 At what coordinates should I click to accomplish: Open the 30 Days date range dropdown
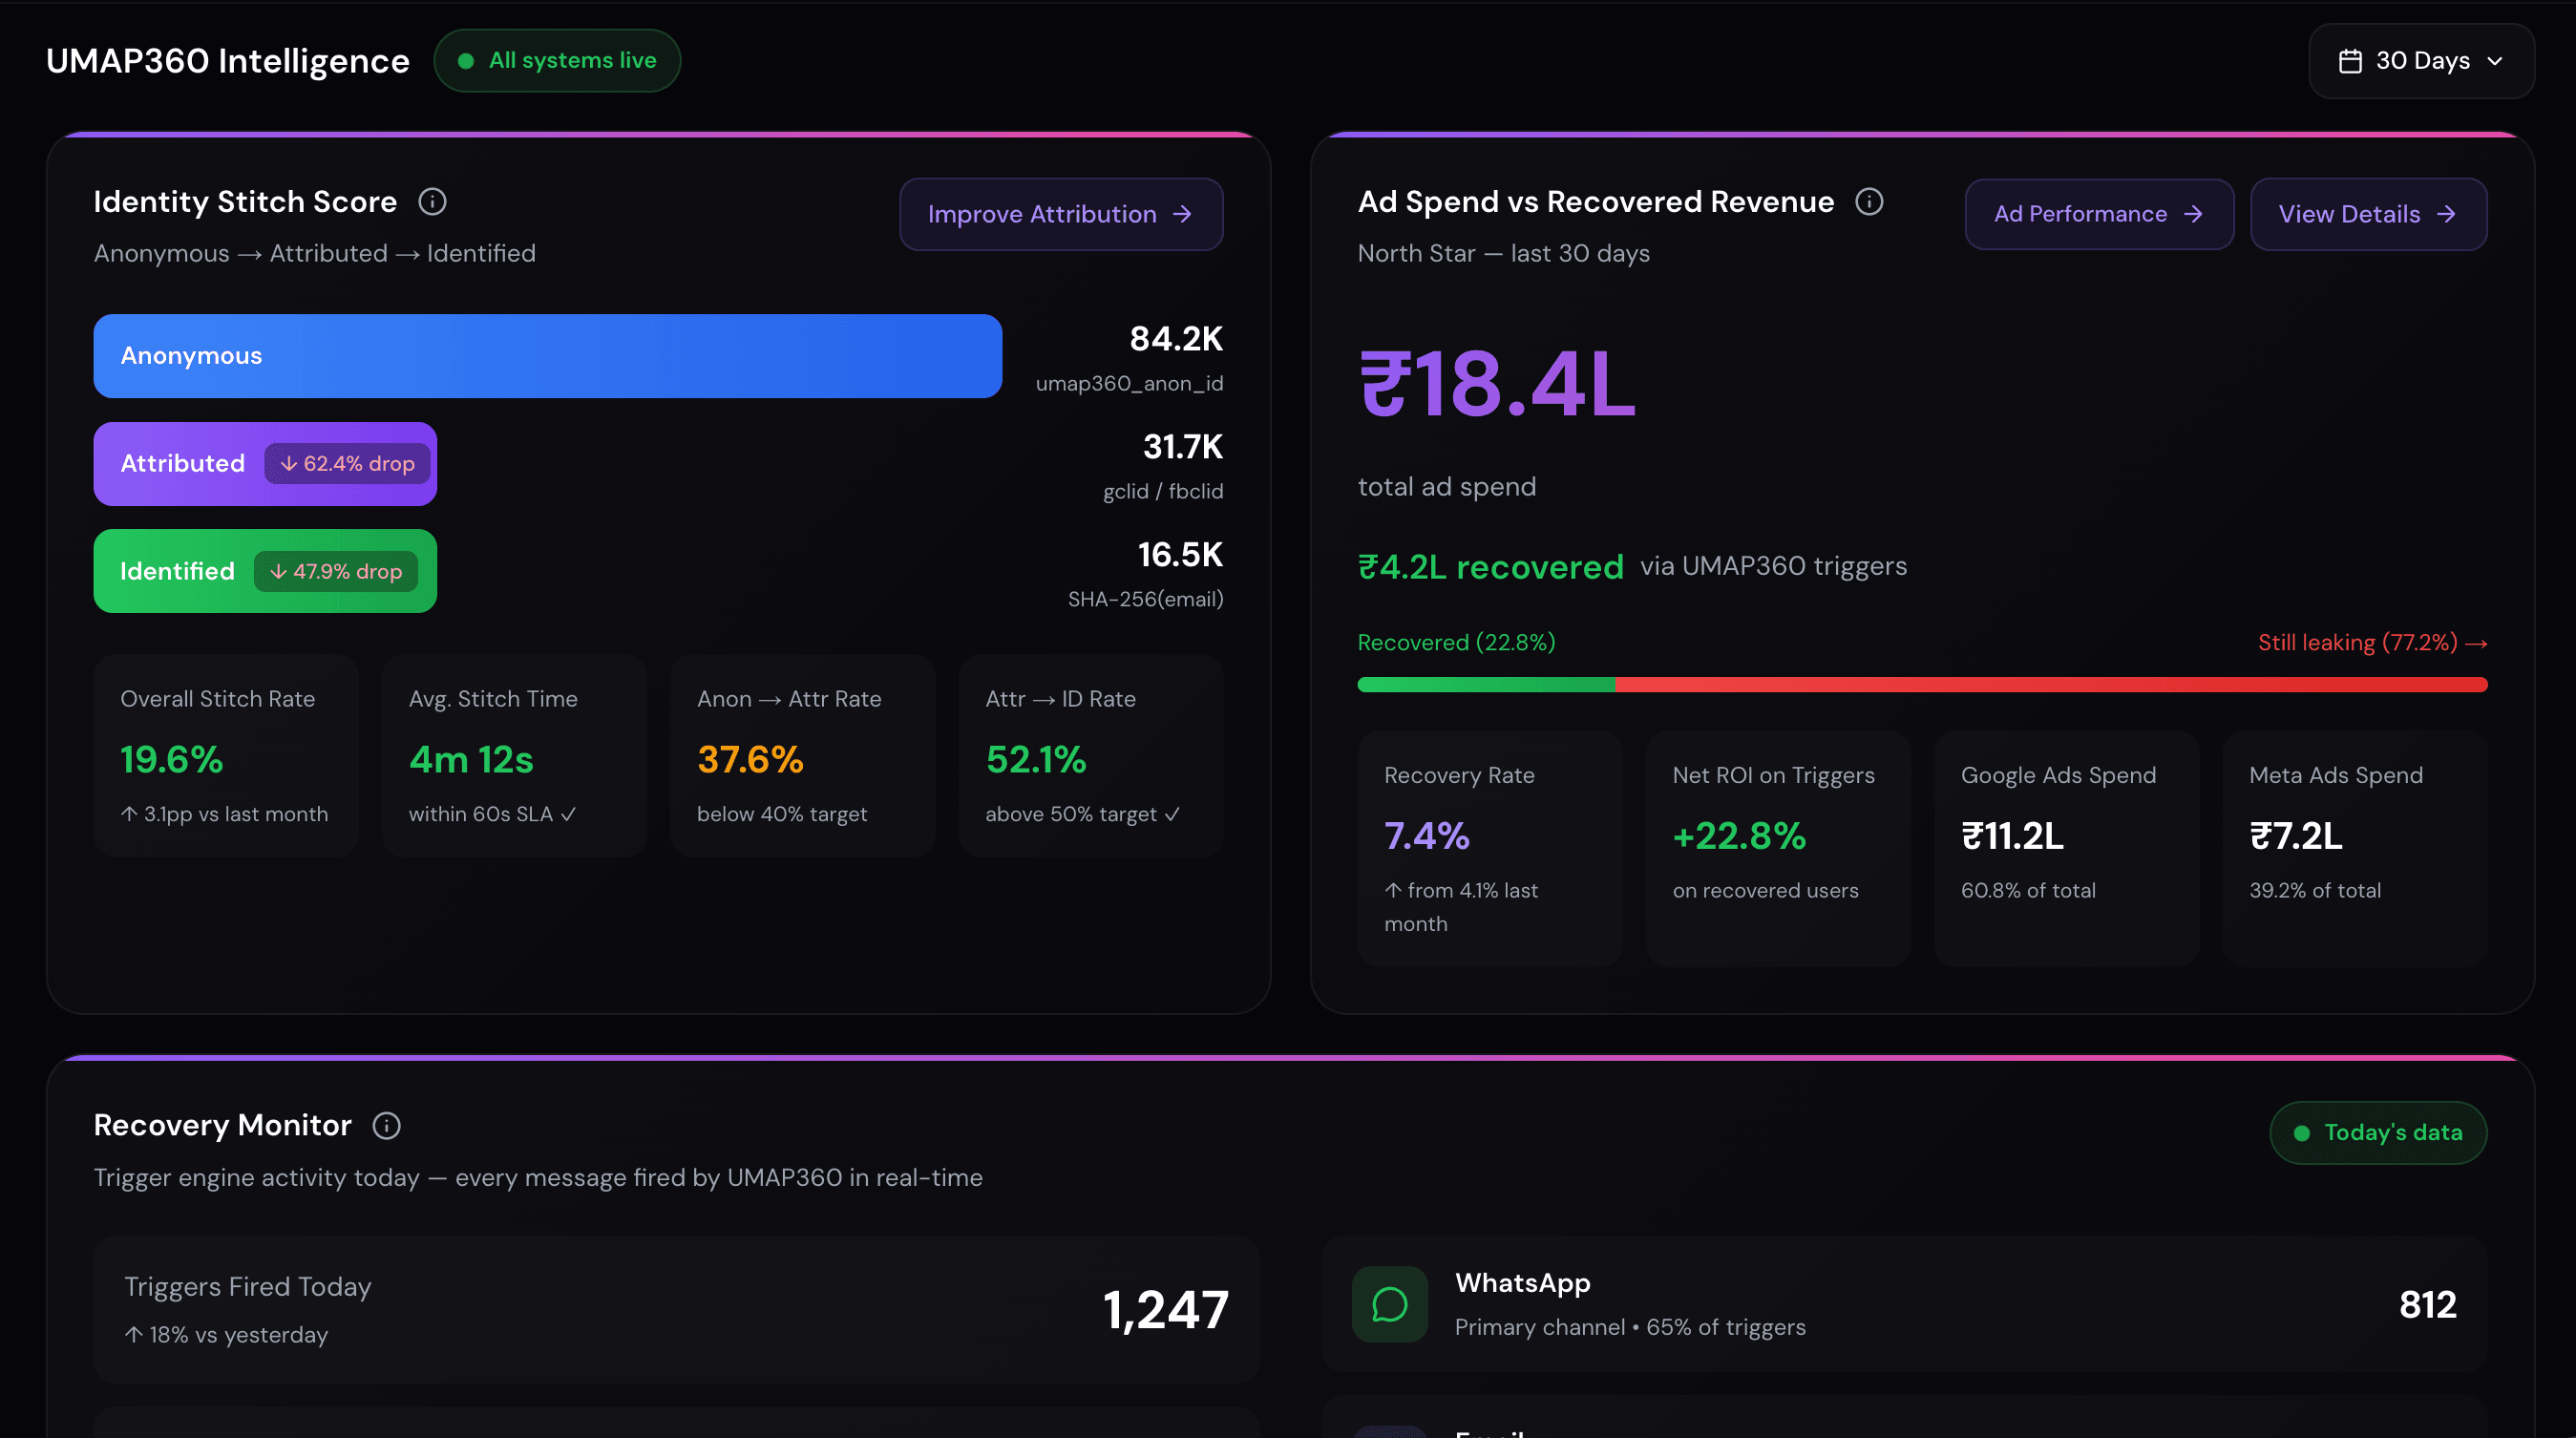point(2421,61)
